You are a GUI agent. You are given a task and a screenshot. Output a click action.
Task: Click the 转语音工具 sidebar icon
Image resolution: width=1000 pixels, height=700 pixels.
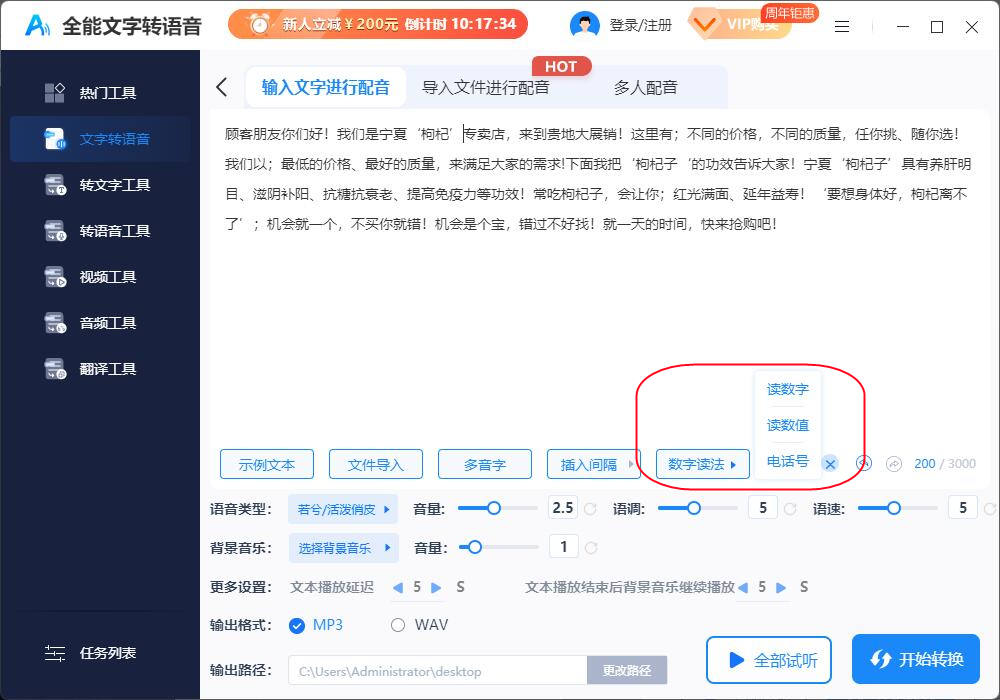point(100,230)
